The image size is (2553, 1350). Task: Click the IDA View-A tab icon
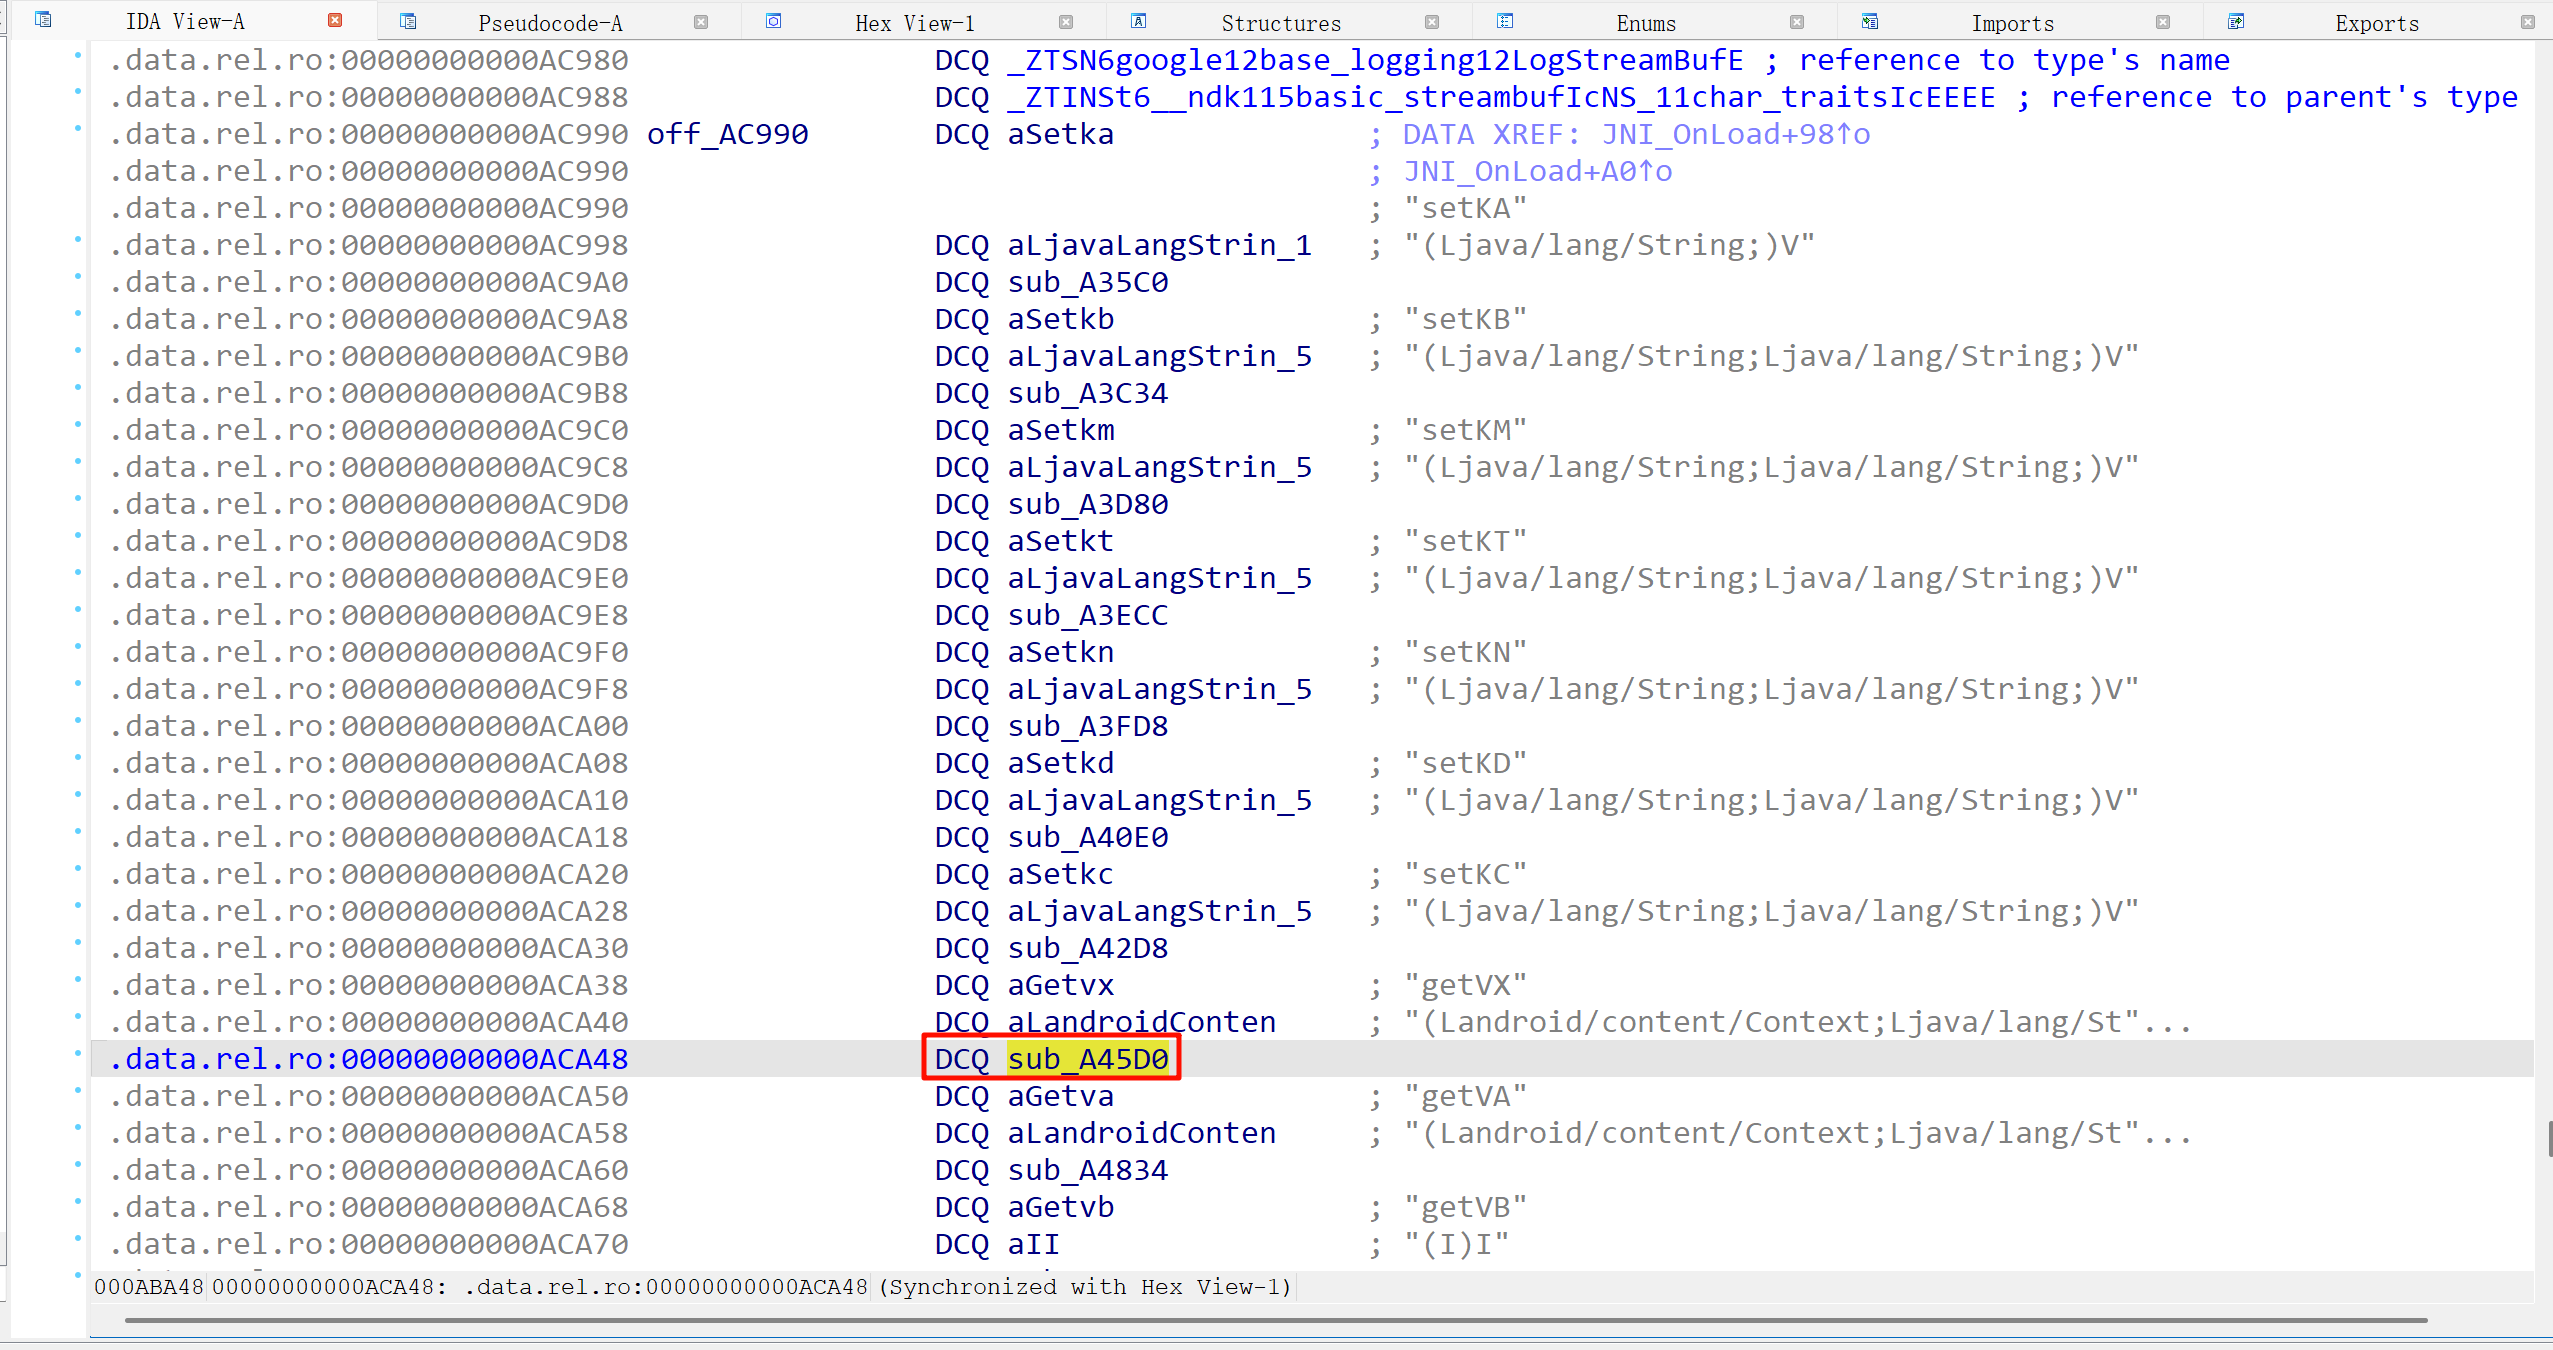43,20
